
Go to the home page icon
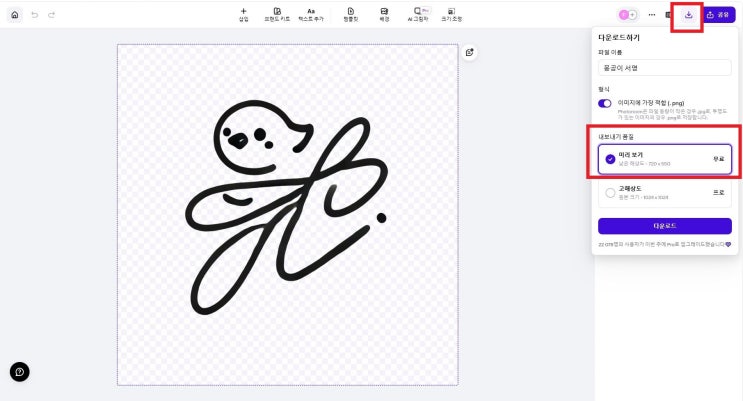[x=14, y=15]
